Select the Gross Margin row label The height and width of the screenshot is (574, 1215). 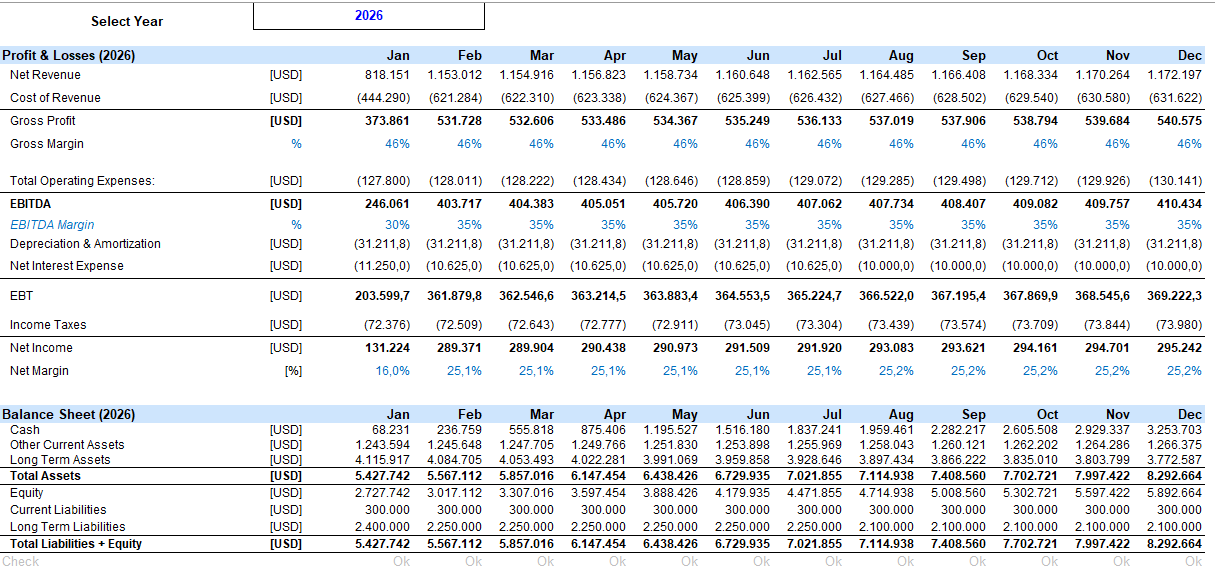(47, 144)
